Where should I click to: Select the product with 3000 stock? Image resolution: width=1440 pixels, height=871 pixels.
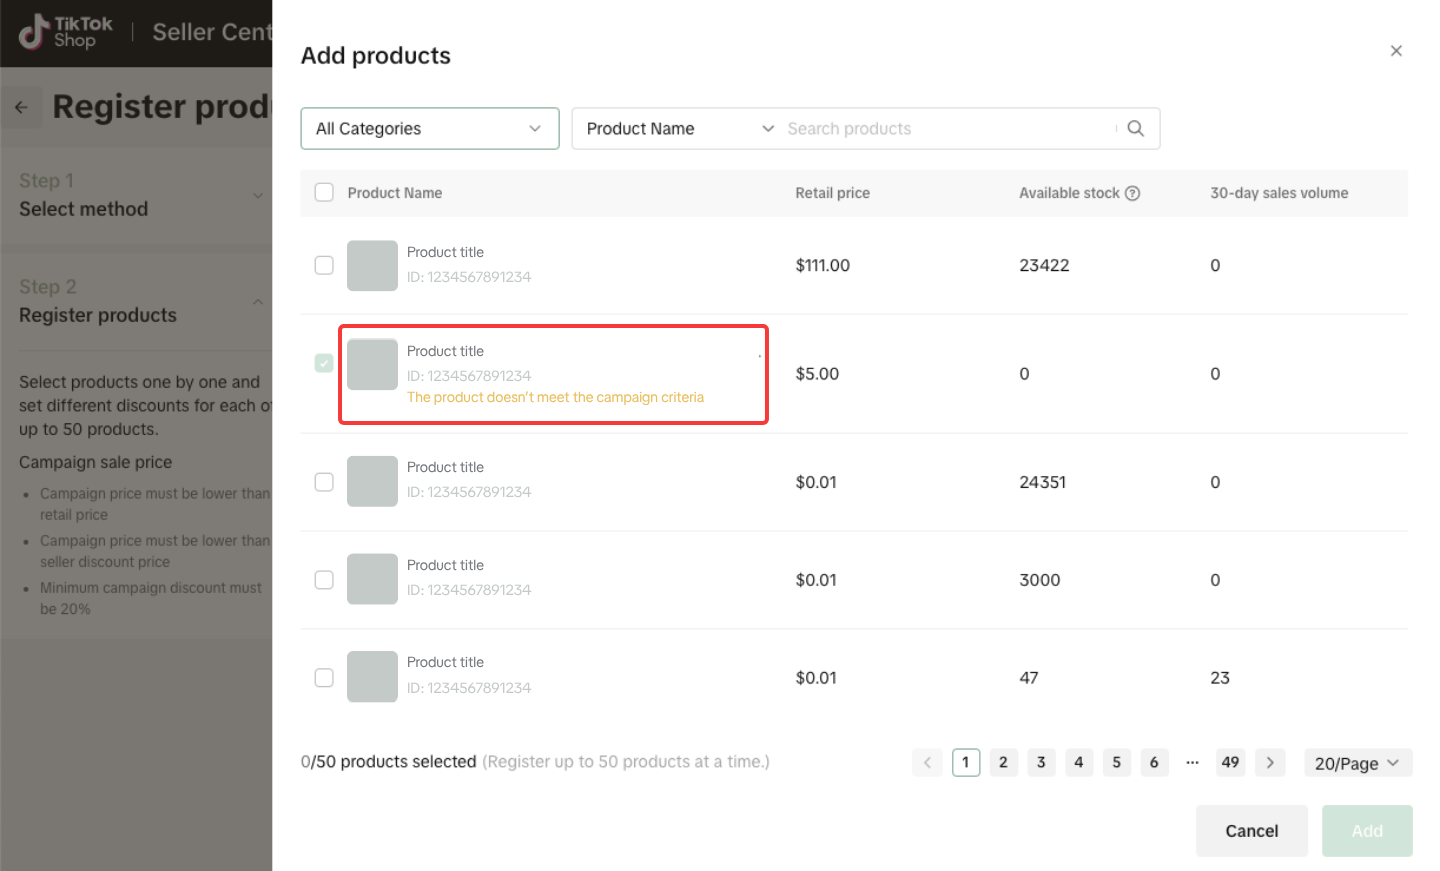(x=324, y=580)
